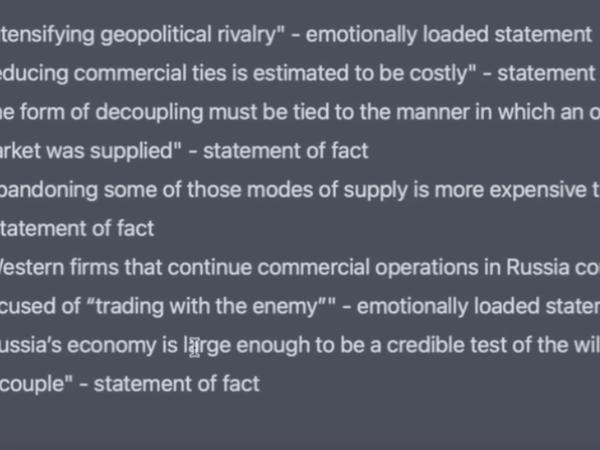Click the quoted phrase "trading with the enemy"

pos(208,307)
